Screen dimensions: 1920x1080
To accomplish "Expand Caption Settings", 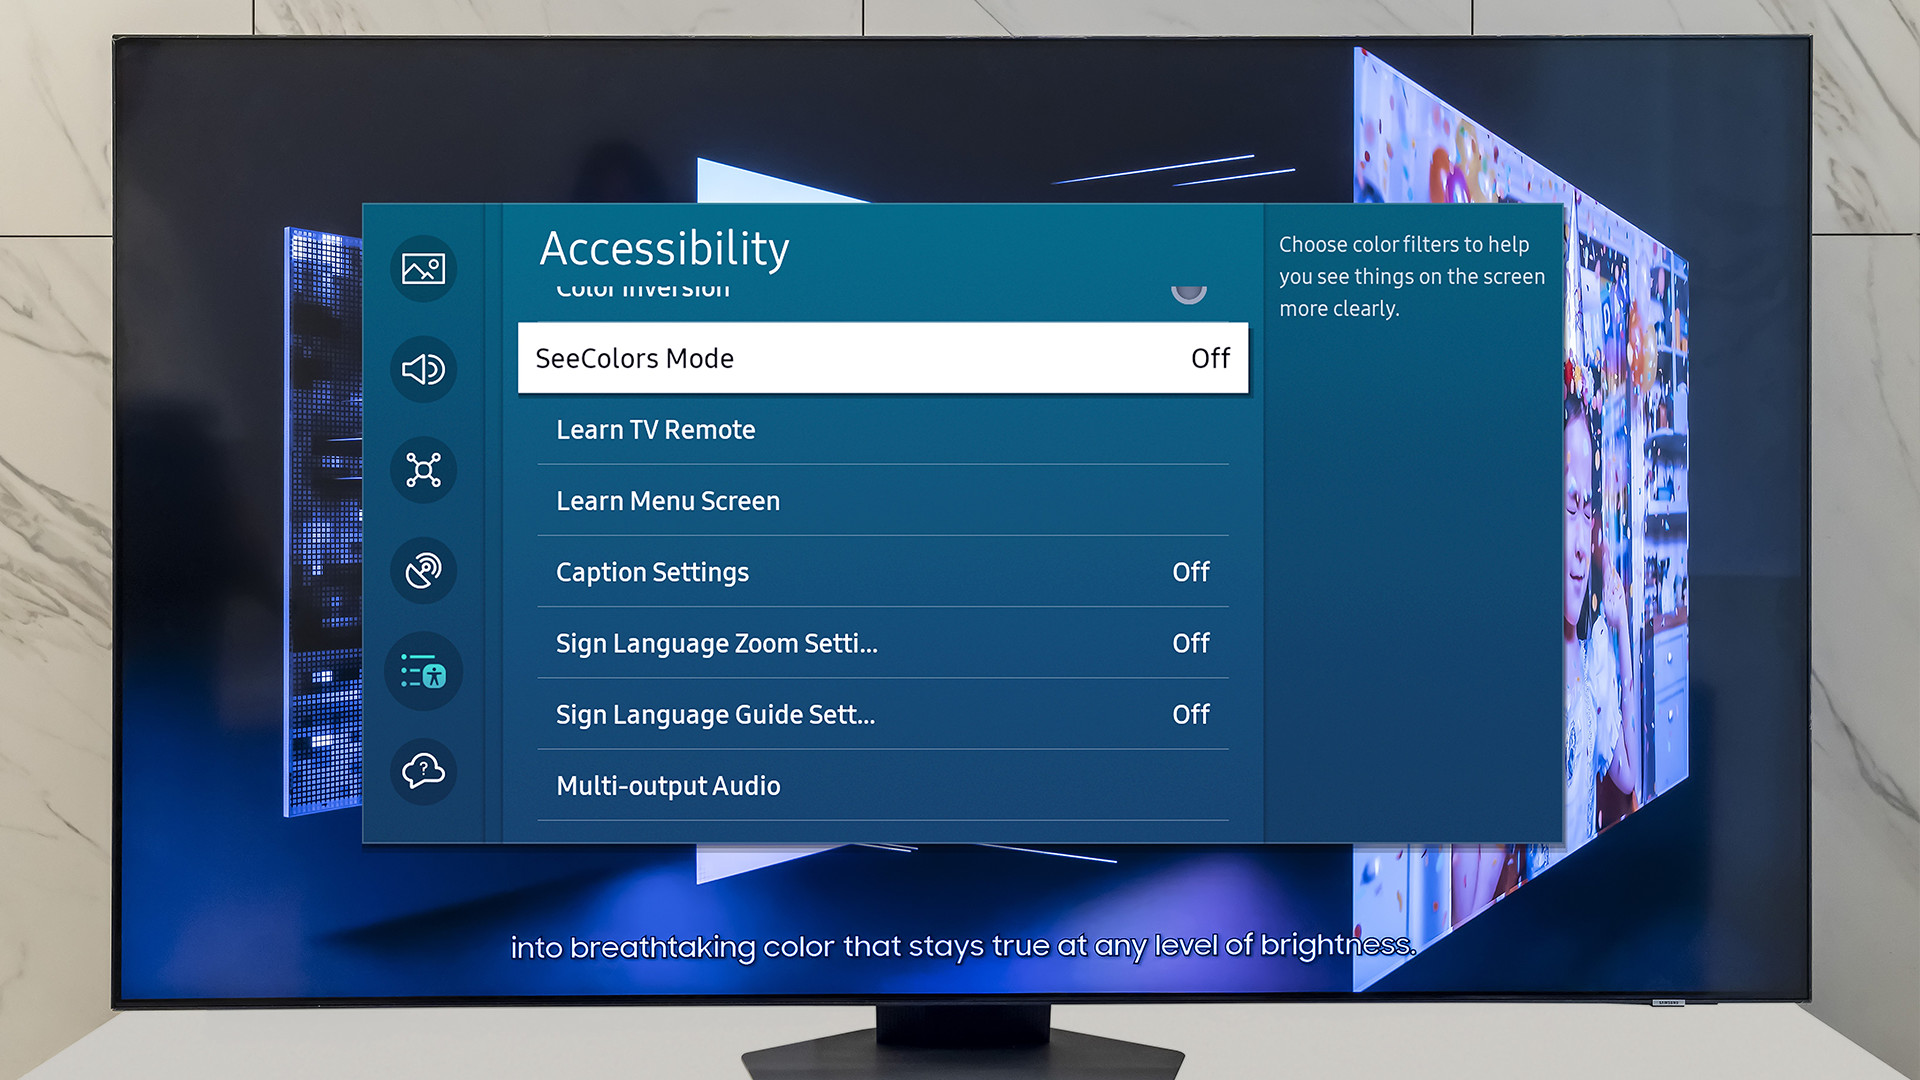I will [x=652, y=572].
